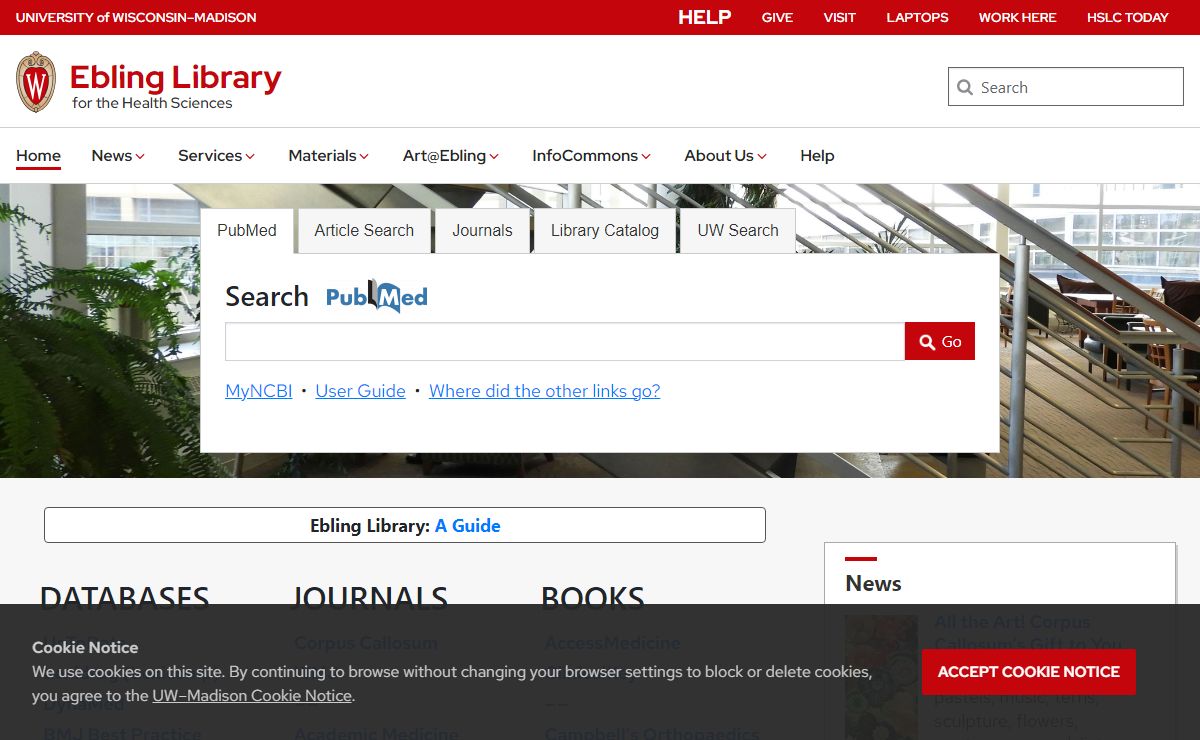
Task: Click the BOOKS heading
Action: (x=593, y=597)
